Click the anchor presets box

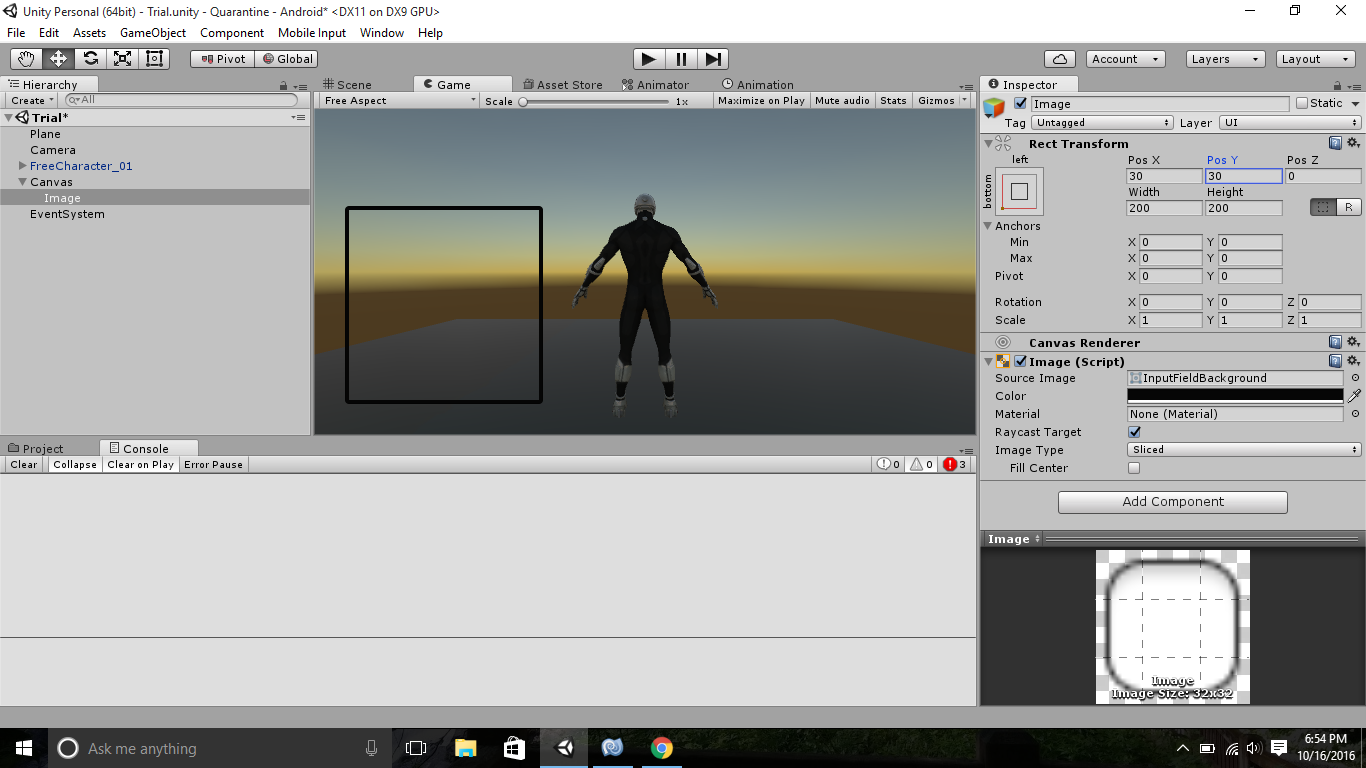pos(1019,191)
